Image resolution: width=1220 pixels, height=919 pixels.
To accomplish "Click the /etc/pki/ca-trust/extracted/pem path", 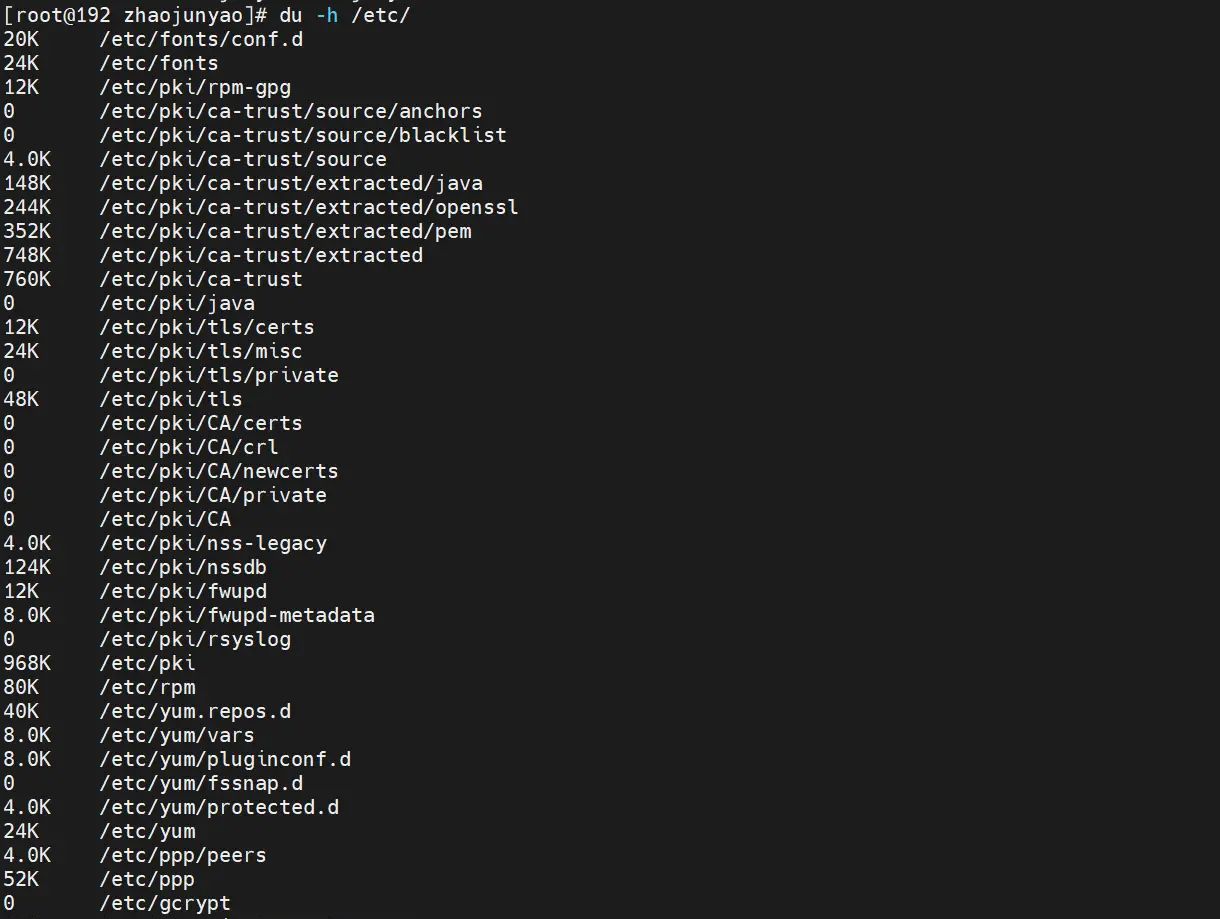I will (285, 232).
